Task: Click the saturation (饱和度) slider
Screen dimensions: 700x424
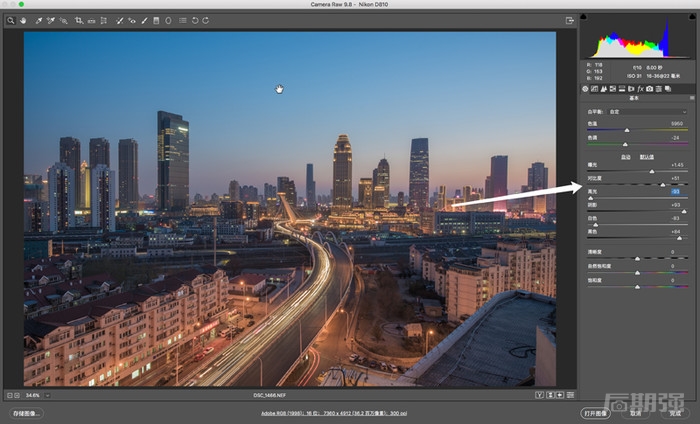Action: pos(637,287)
